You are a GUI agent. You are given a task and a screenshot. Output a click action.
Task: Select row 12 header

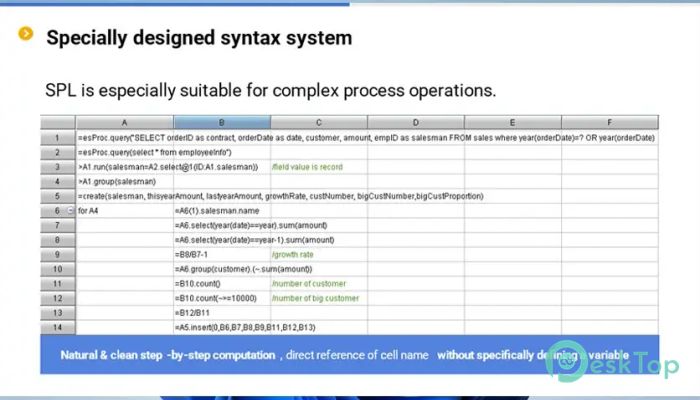(58, 298)
